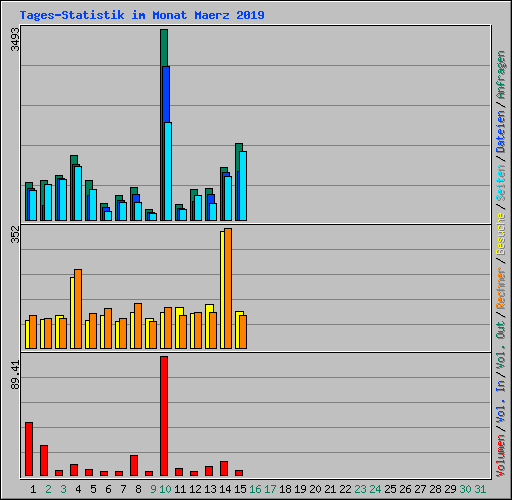Click the cyan Seiten bar for day 15
The height and width of the screenshot is (500, 512).
pyautogui.click(x=243, y=186)
